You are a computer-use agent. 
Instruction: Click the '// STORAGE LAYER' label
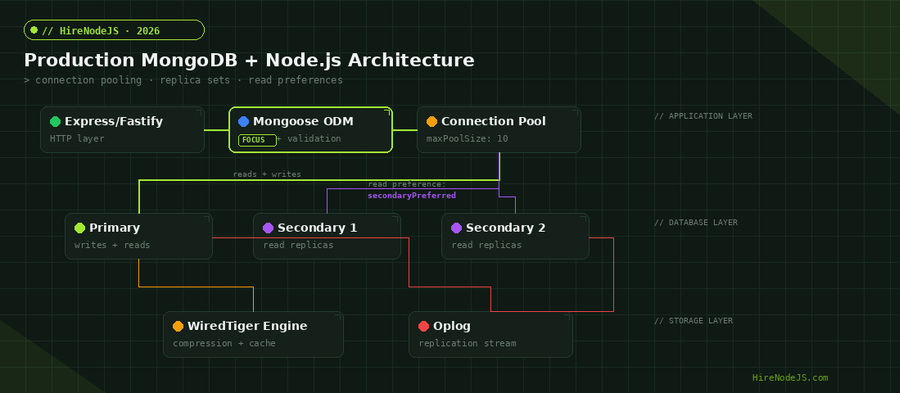[693, 321]
